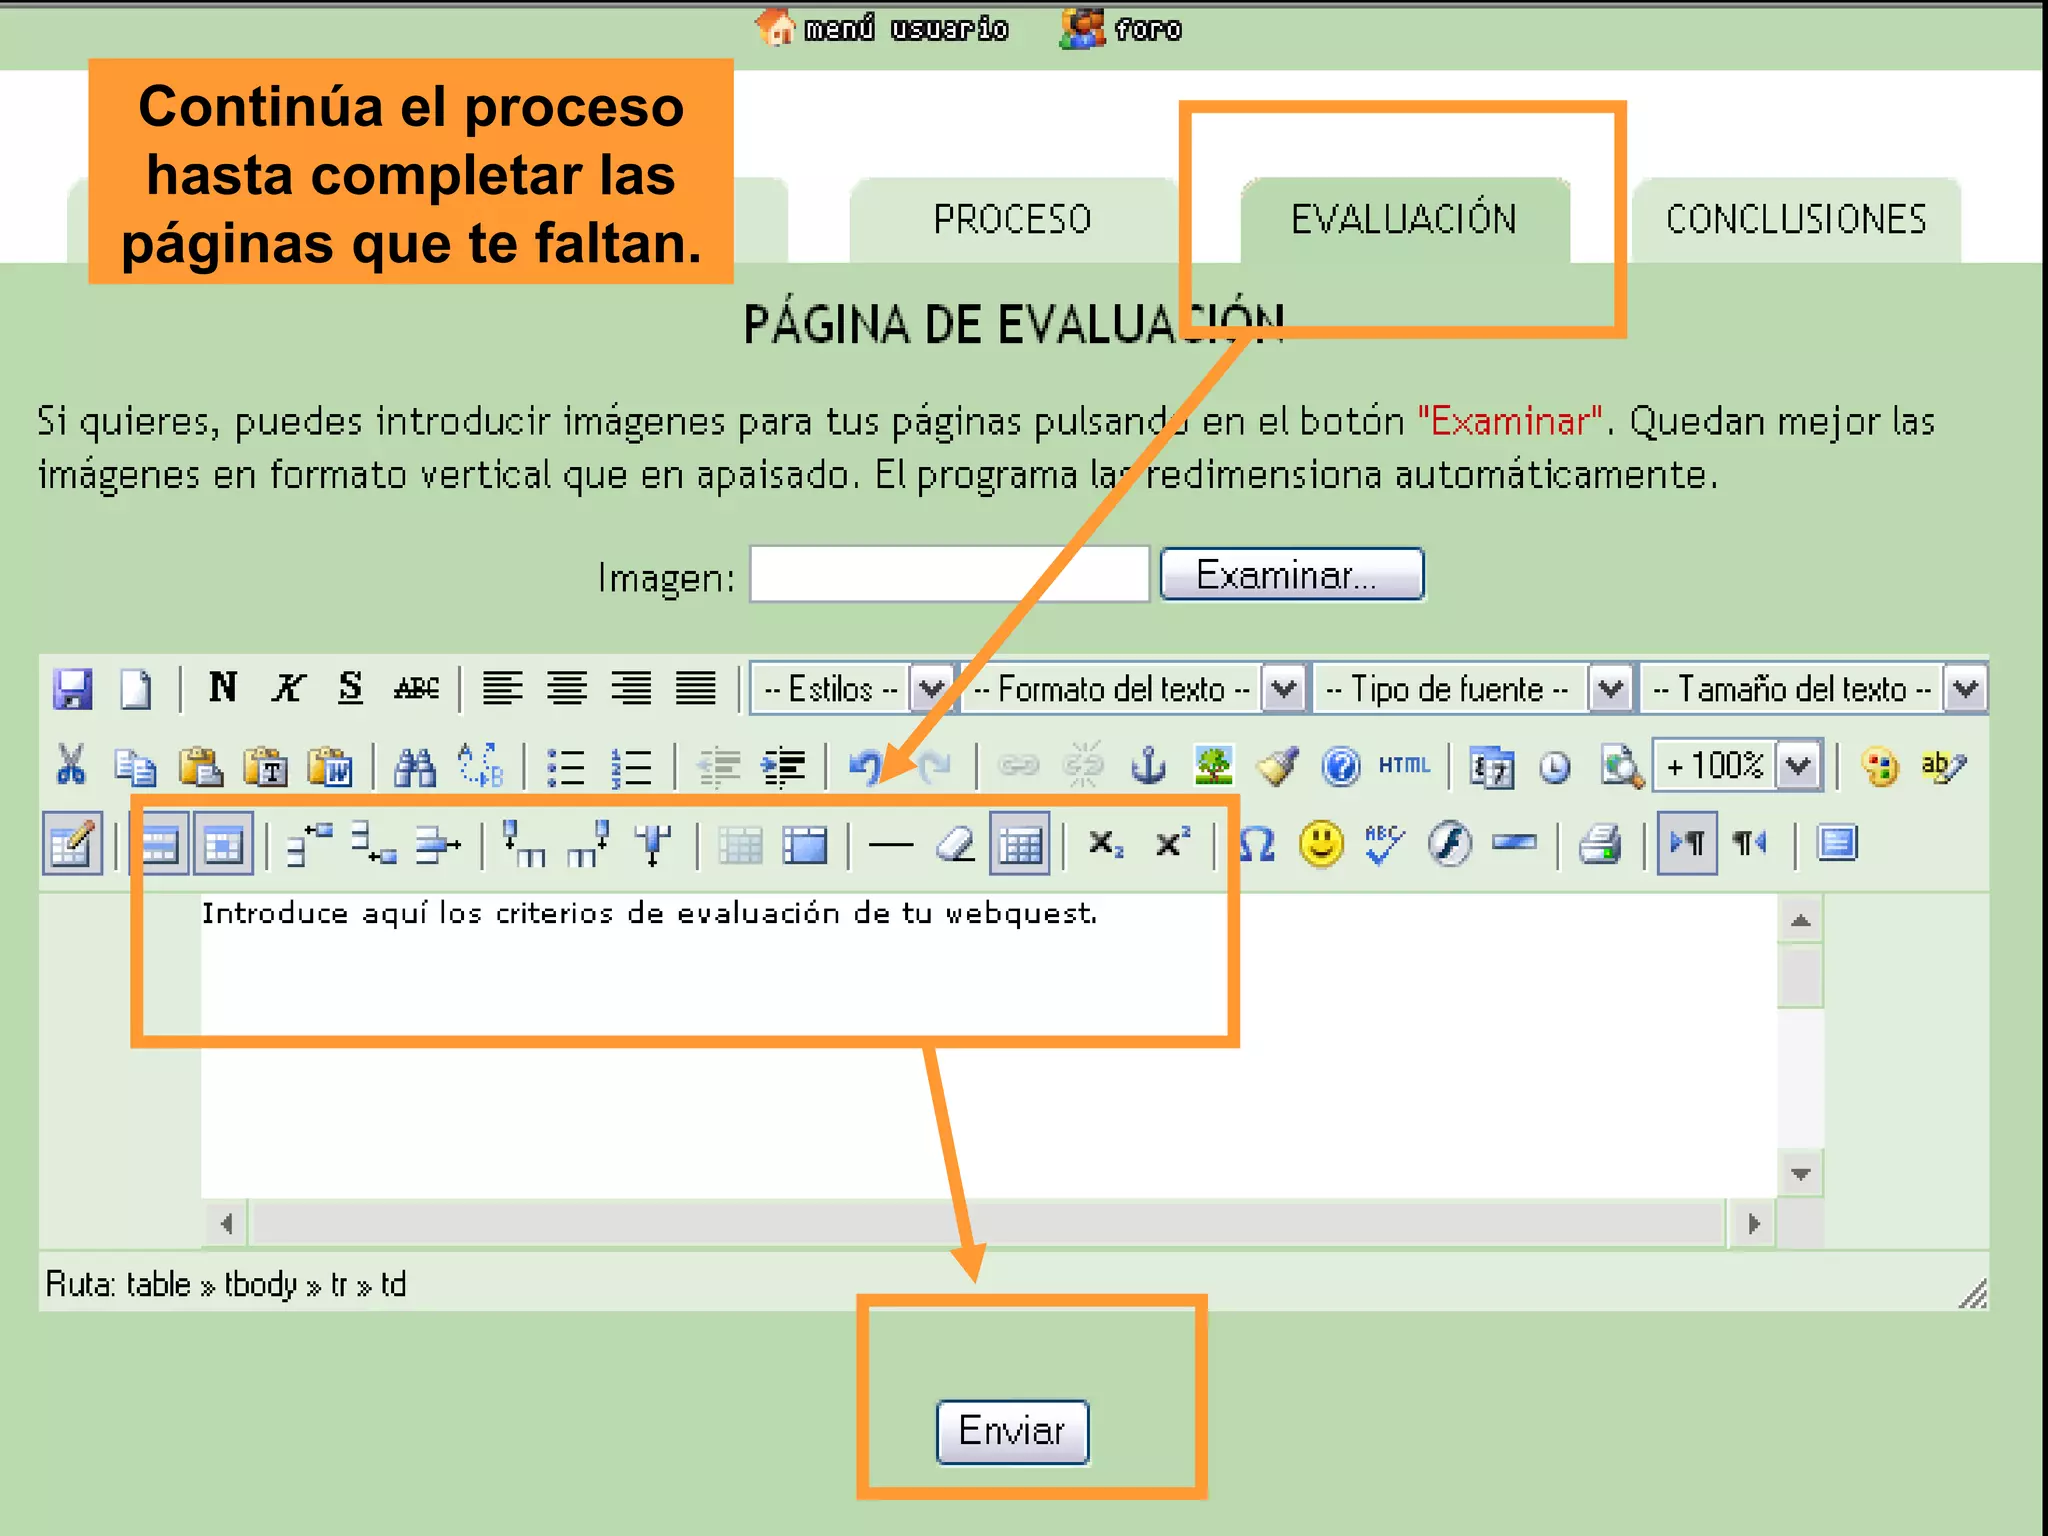
Task: Cut selection with scissors icon
Action: point(71,767)
